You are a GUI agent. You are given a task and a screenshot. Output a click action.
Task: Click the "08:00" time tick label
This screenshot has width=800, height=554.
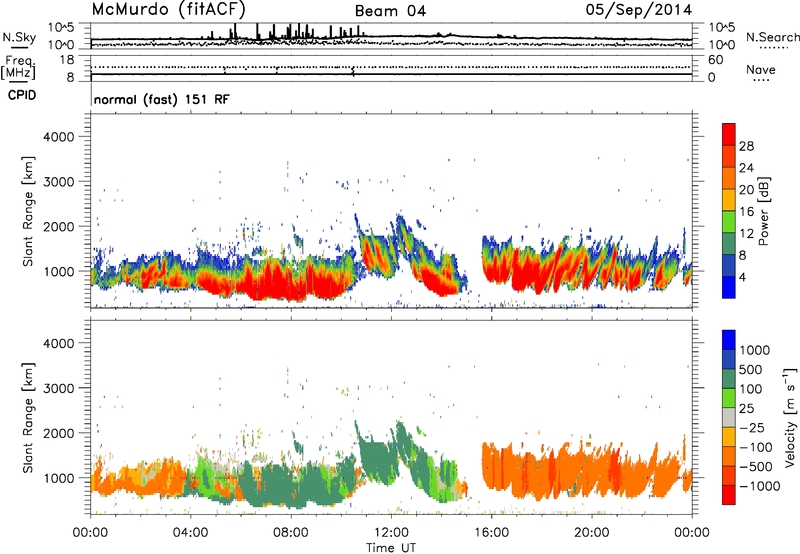pos(290,533)
